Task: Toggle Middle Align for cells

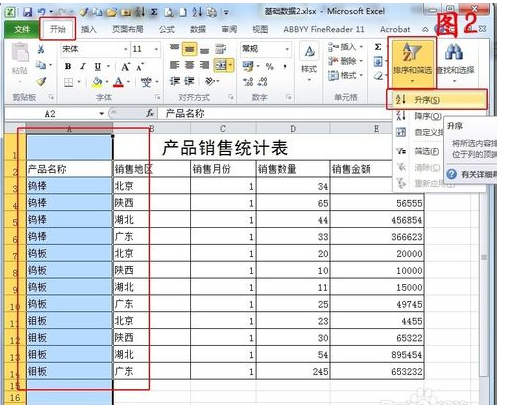Action: [x=189, y=49]
